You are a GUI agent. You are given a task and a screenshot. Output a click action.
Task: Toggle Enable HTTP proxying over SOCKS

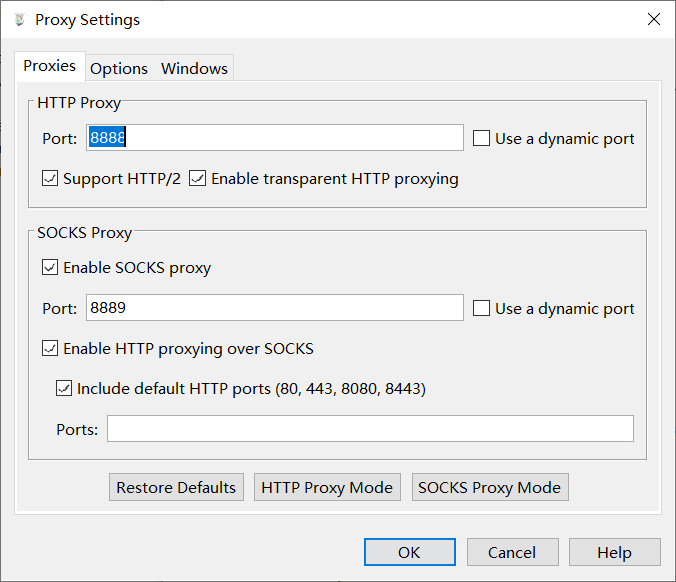click(50, 349)
